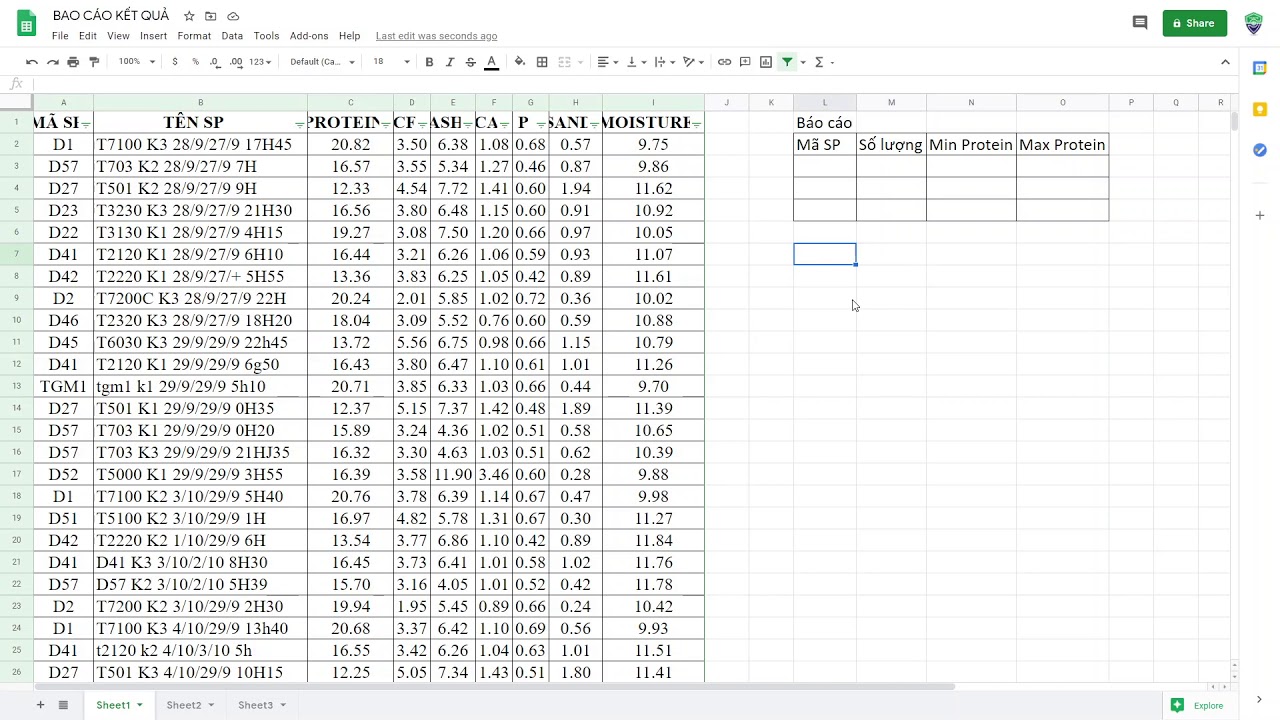Toggle italic formatting
The height and width of the screenshot is (720, 1280).
[x=450, y=62]
